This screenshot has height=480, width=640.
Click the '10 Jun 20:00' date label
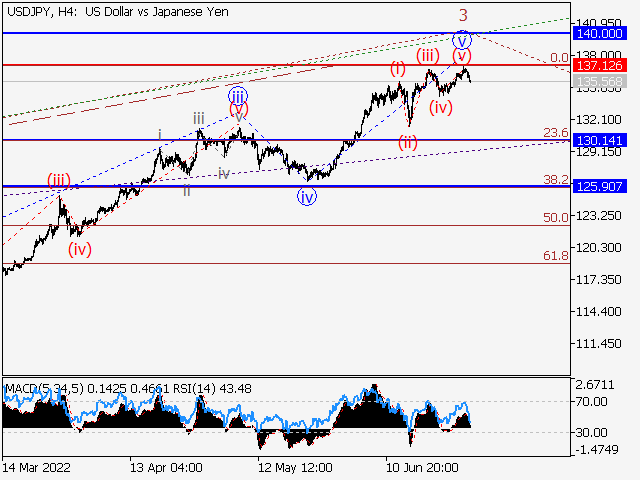pos(422,467)
